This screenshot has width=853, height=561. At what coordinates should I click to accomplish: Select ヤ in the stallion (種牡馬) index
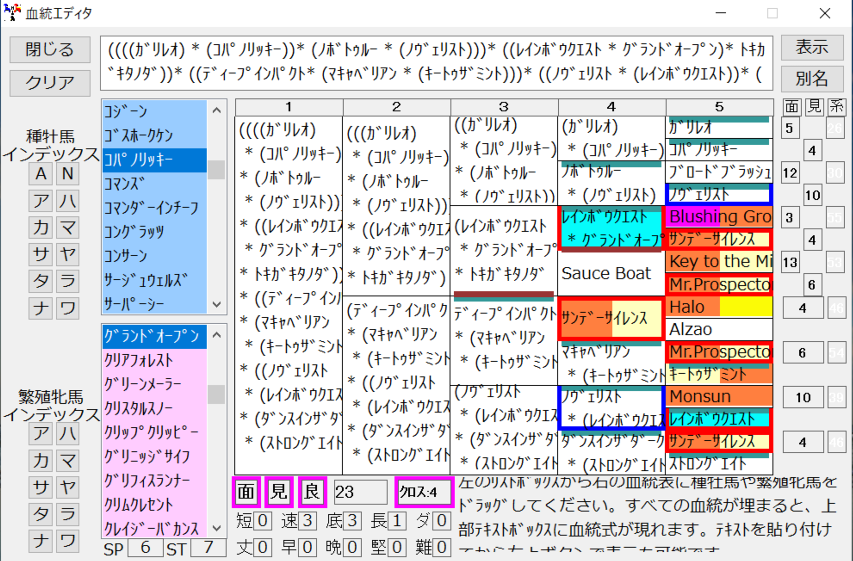coord(67,254)
